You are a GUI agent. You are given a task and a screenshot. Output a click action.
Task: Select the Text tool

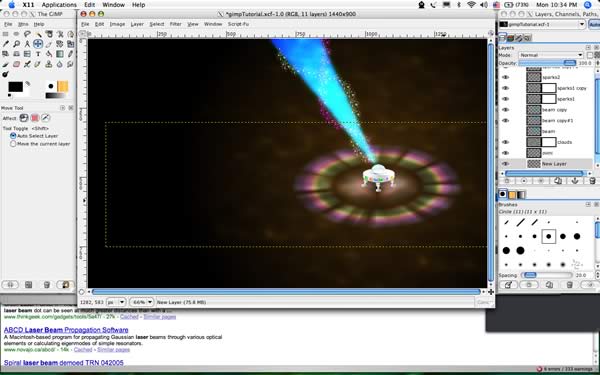click(38, 54)
